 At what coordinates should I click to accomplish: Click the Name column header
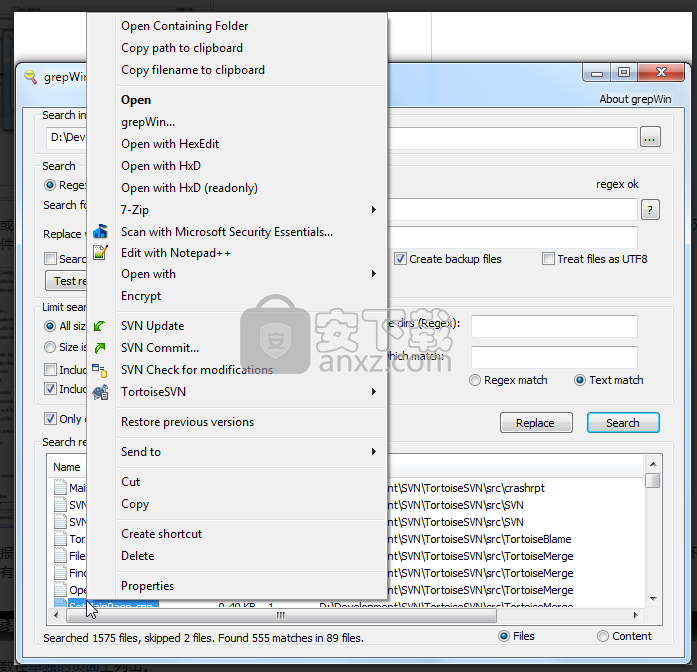click(x=67, y=467)
